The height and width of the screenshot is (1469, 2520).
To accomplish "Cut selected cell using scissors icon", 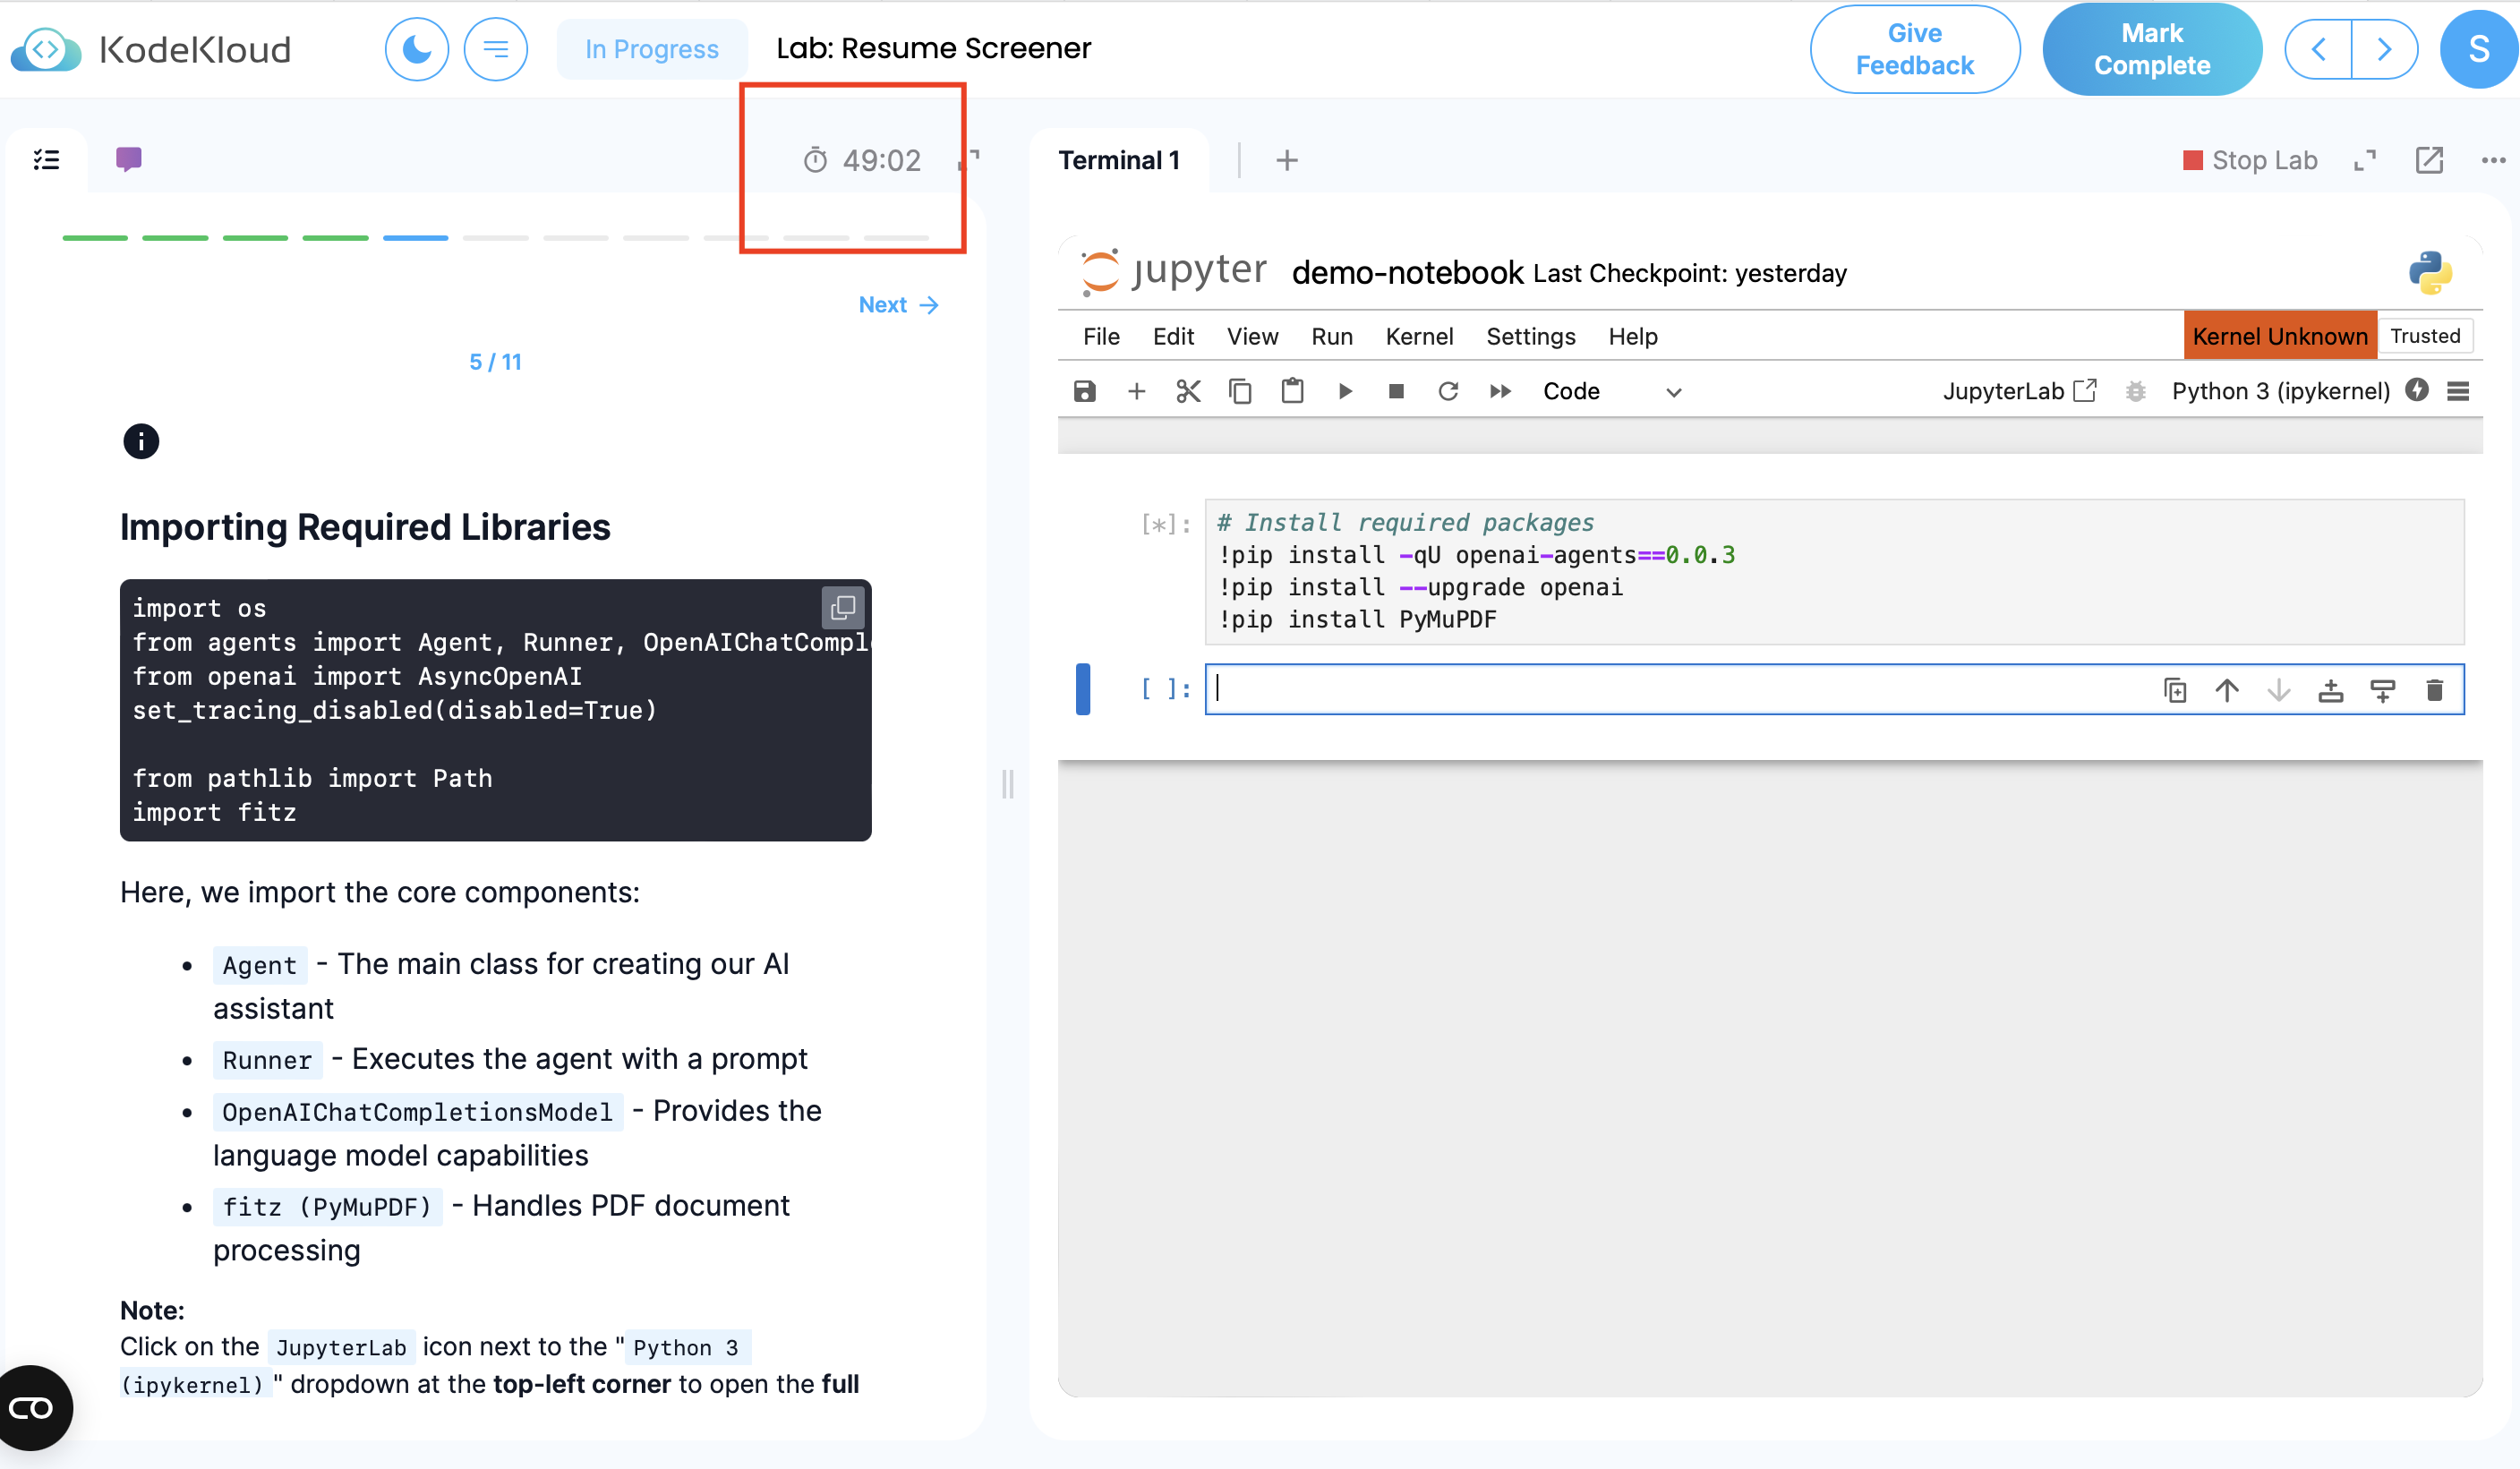I will (x=1188, y=391).
